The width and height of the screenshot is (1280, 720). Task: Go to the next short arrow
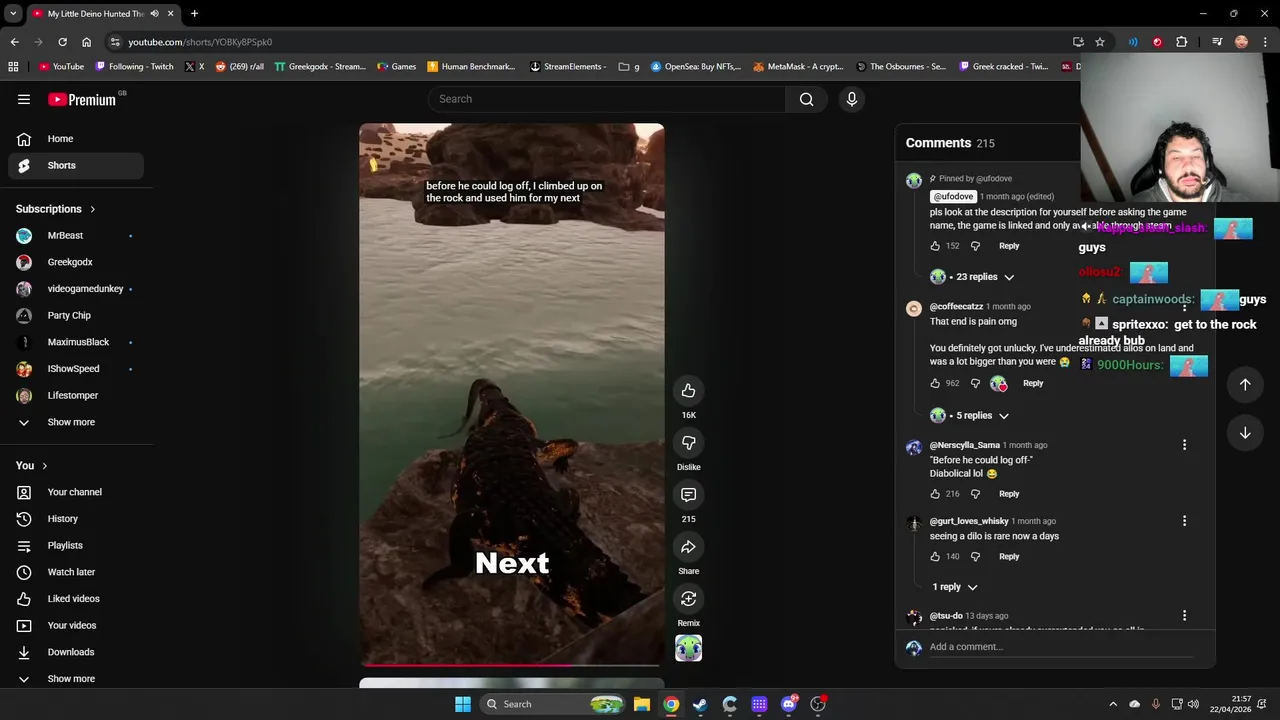(1245, 433)
